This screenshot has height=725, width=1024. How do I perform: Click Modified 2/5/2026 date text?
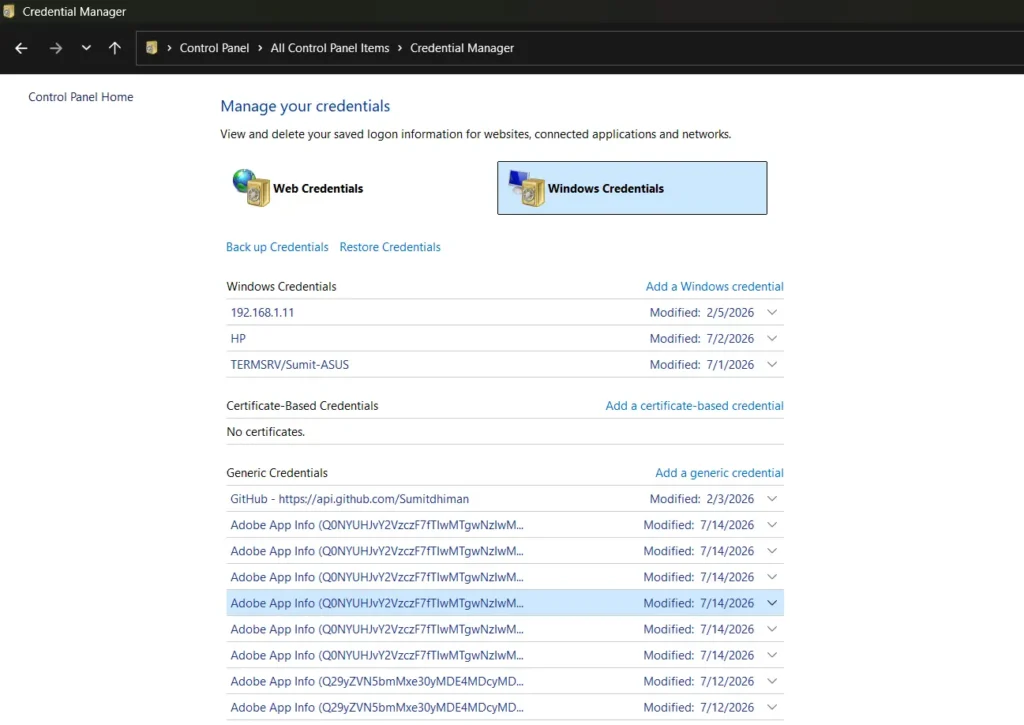point(701,312)
